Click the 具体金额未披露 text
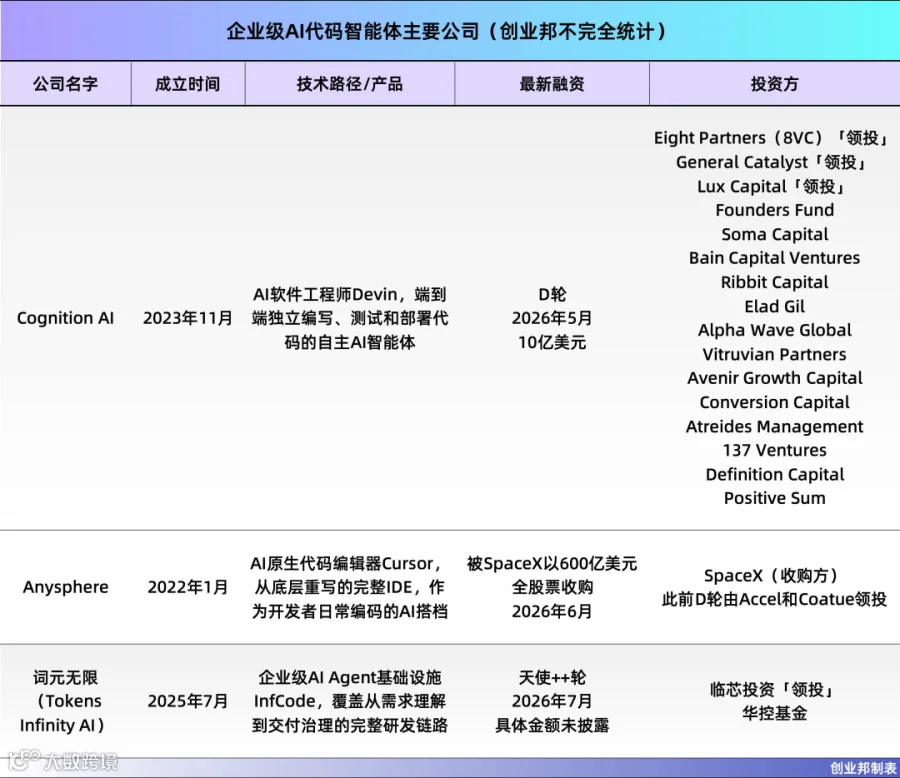Image resolution: width=900 pixels, height=778 pixels. coord(552,725)
